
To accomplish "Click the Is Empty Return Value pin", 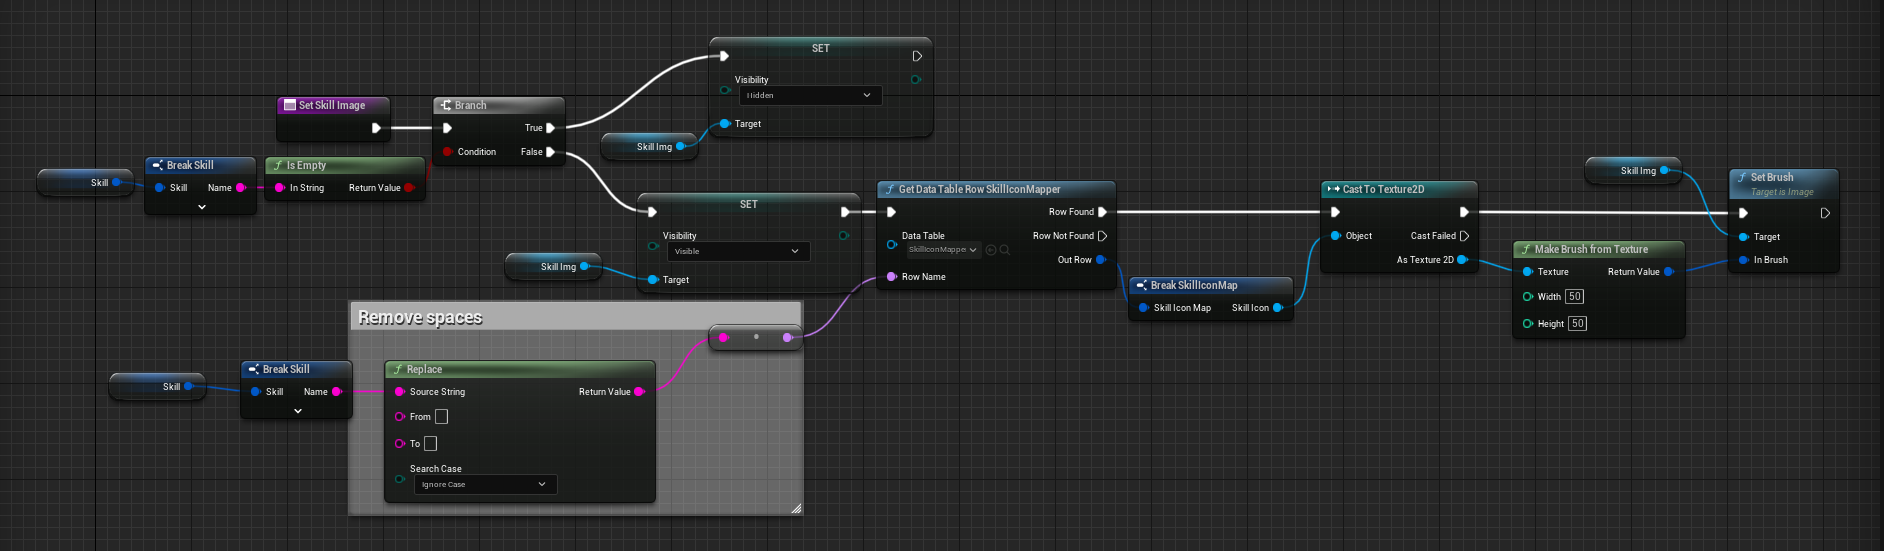I will tap(409, 188).
